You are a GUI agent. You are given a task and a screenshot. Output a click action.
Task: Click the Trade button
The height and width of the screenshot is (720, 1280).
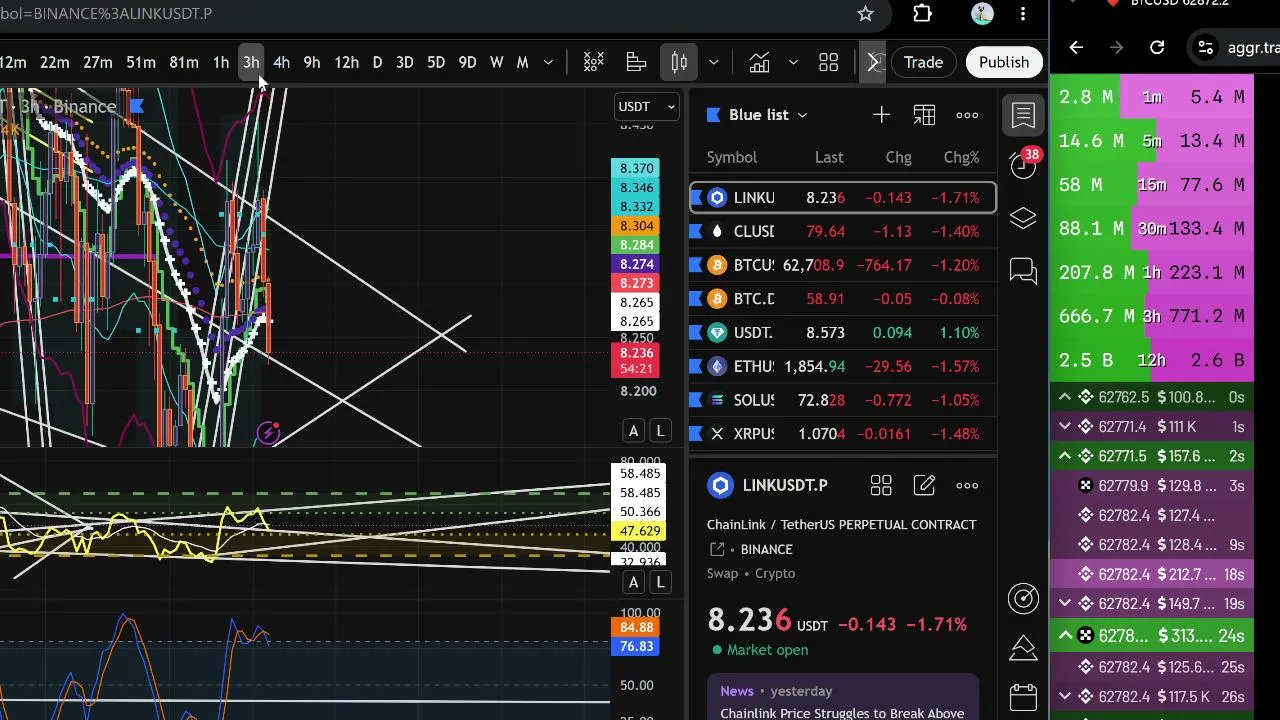pyautogui.click(x=923, y=63)
